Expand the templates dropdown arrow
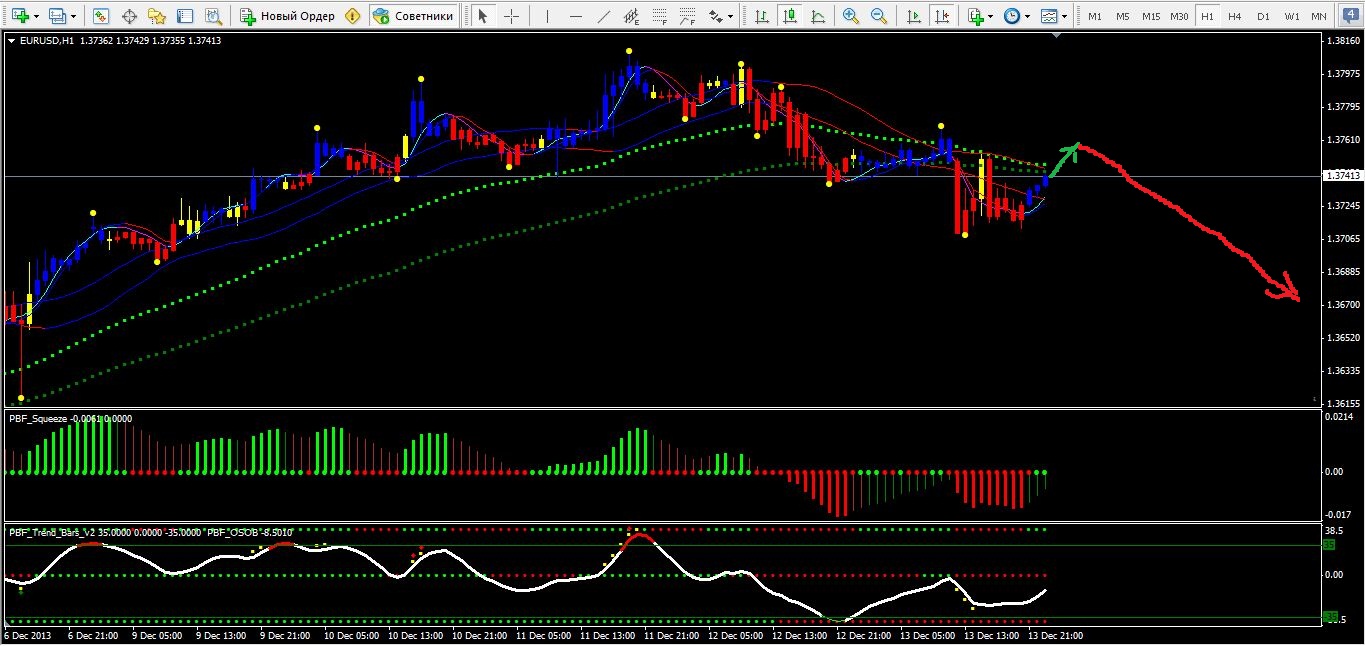This screenshot has height=646, width=1365. click(1065, 17)
